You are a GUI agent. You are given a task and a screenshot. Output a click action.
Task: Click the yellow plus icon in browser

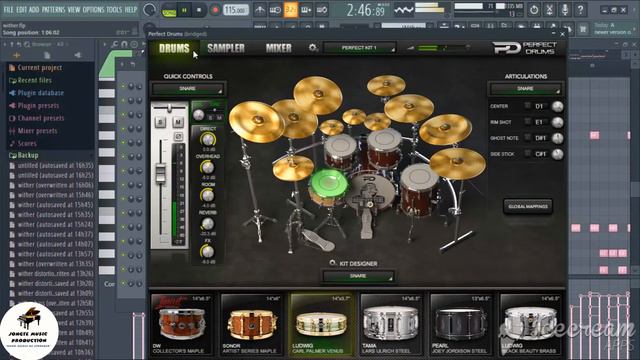click(x=16, y=55)
